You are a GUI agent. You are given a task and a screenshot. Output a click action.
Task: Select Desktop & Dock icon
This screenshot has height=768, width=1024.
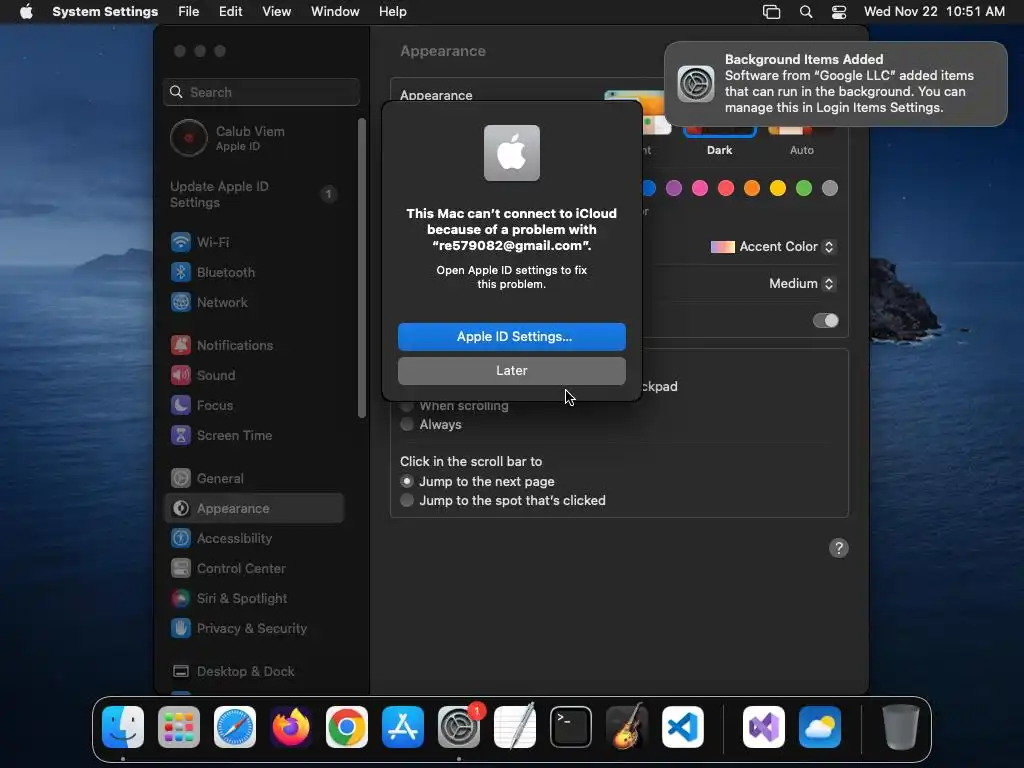click(x=181, y=671)
